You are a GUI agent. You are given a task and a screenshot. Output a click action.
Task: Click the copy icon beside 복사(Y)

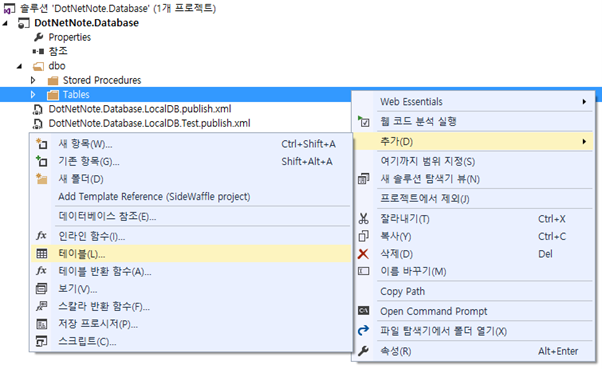pos(363,236)
